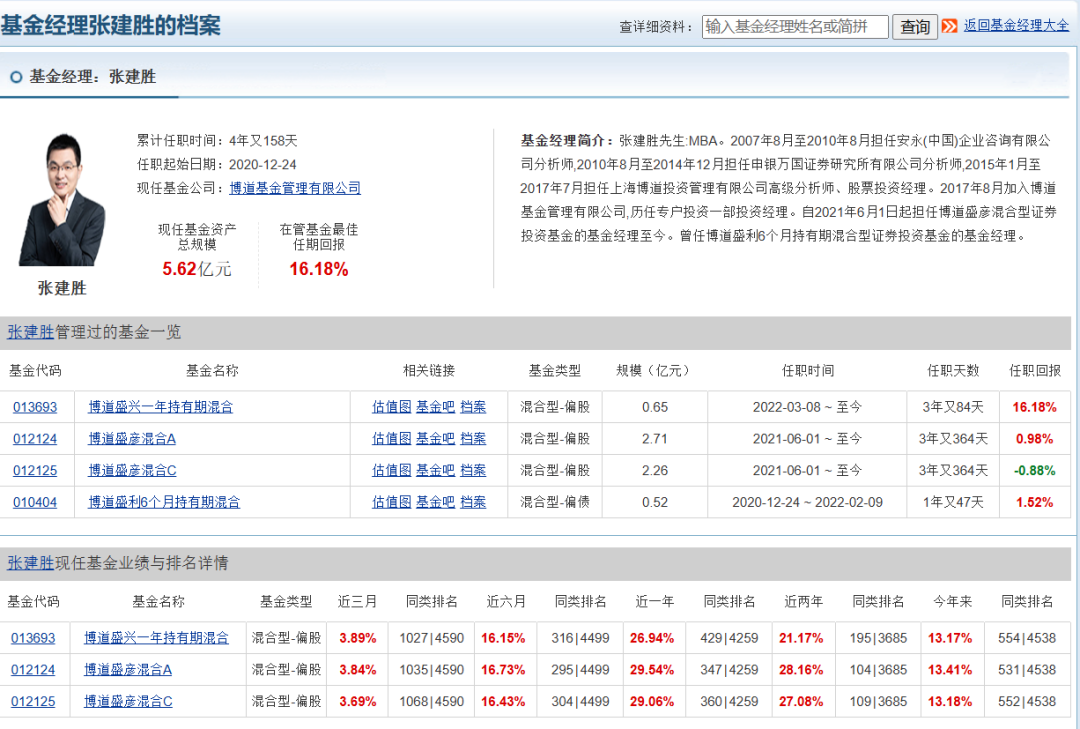Screen dimensions: 1080x729
Task: Open 基金吧 for fund 012124
Action: click(435, 439)
